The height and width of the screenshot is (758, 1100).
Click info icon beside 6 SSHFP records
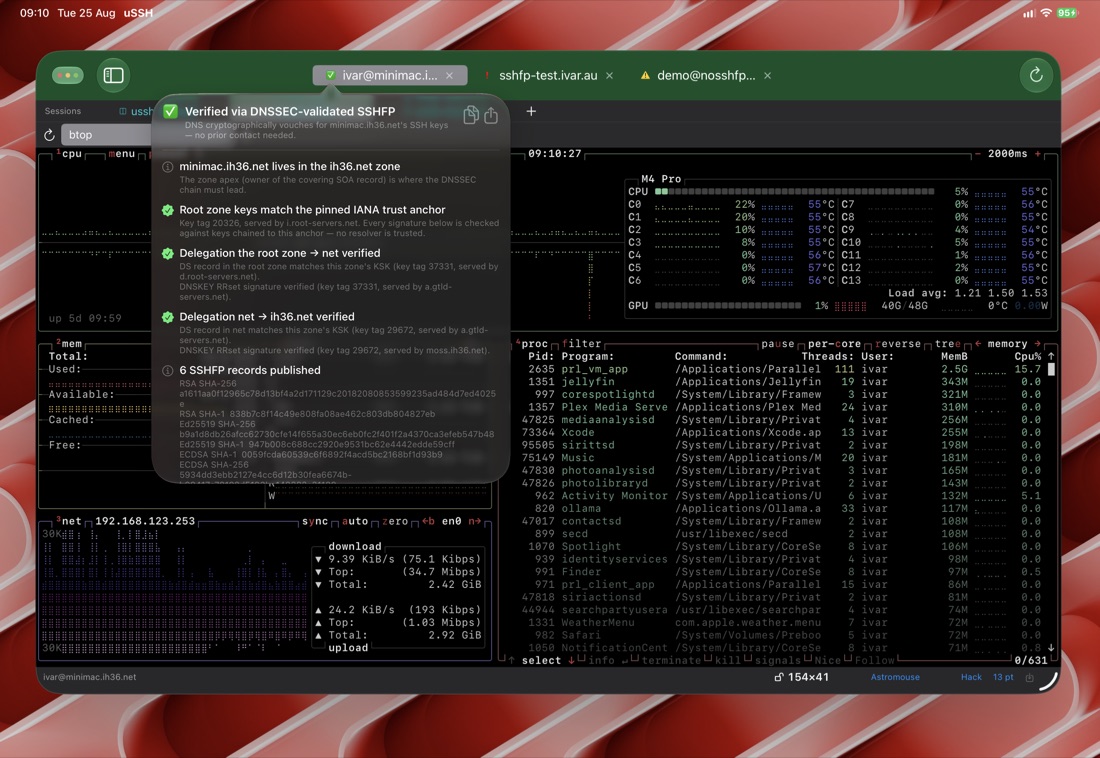tap(168, 371)
